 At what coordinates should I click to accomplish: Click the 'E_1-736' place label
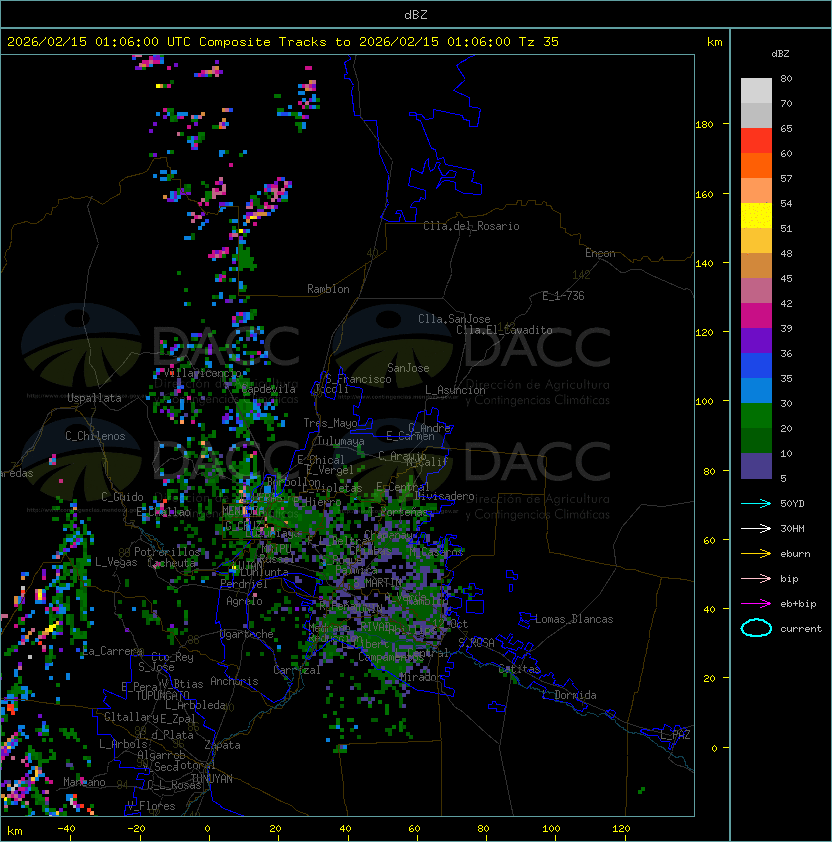click(563, 296)
